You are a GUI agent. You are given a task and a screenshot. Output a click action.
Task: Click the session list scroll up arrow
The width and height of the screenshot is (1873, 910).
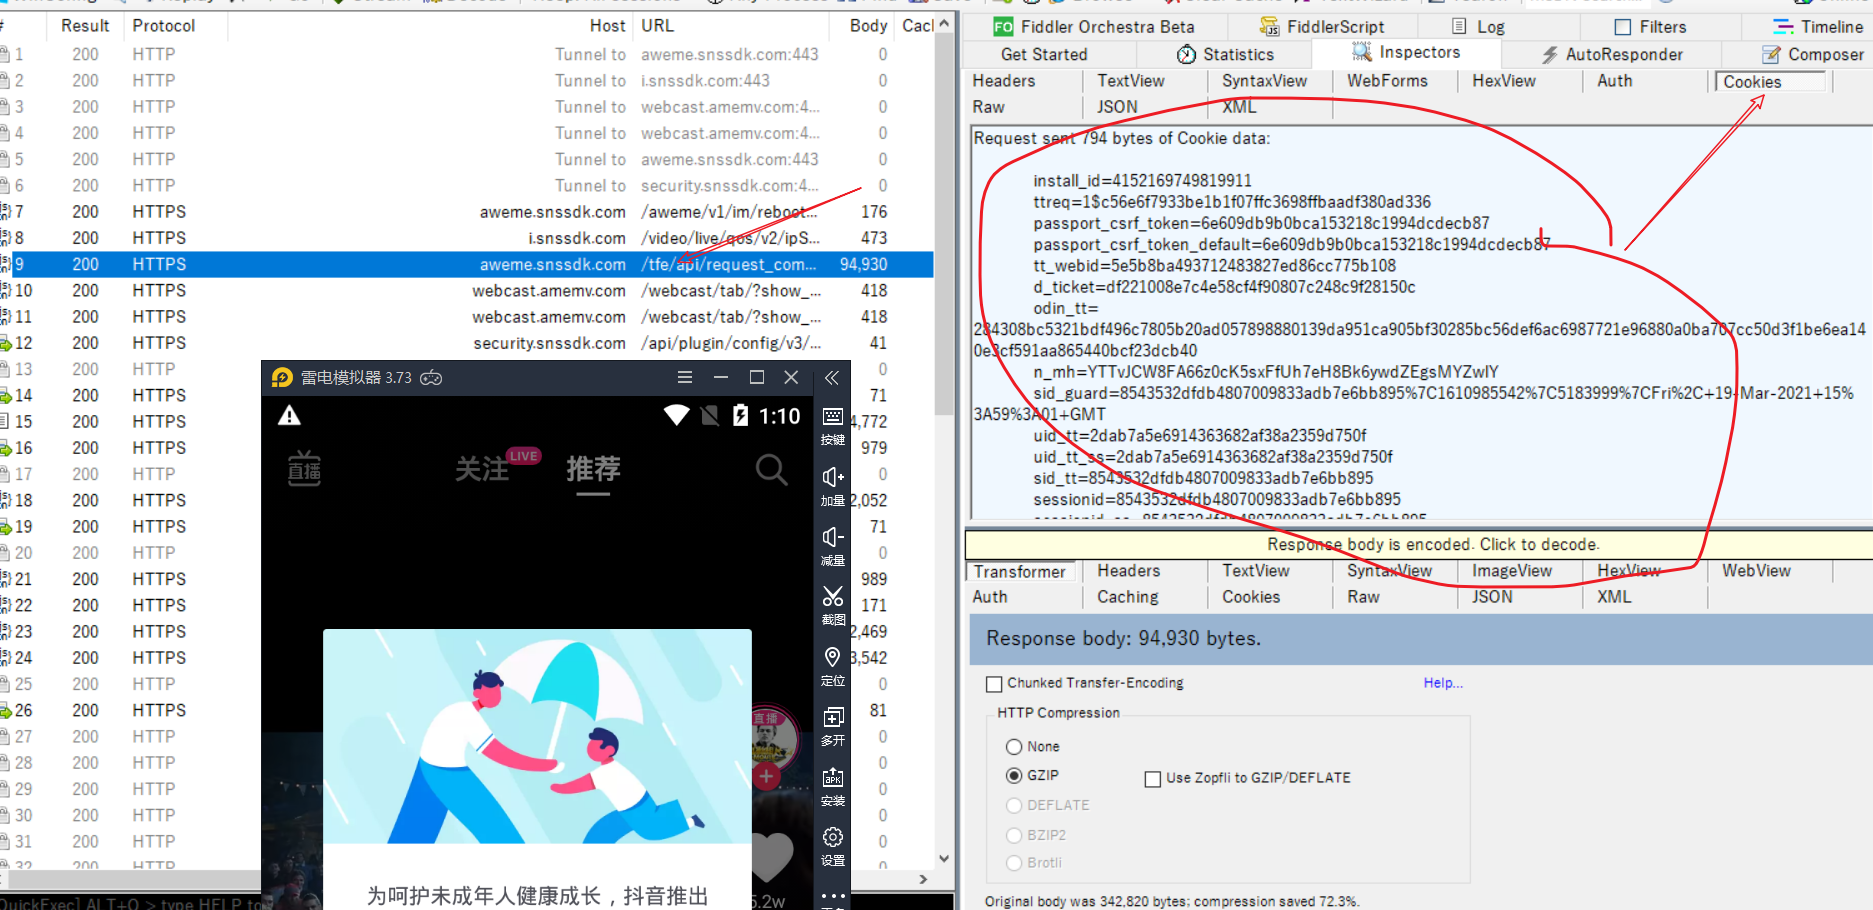coord(944,23)
